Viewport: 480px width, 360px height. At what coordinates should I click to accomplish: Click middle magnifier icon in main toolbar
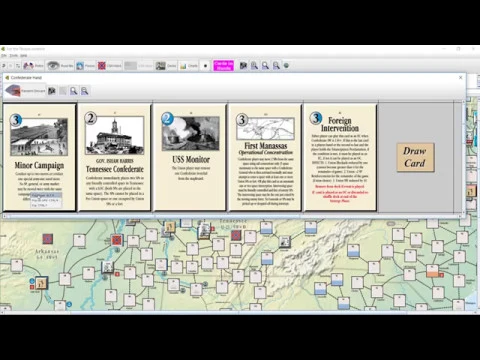(265, 66)
